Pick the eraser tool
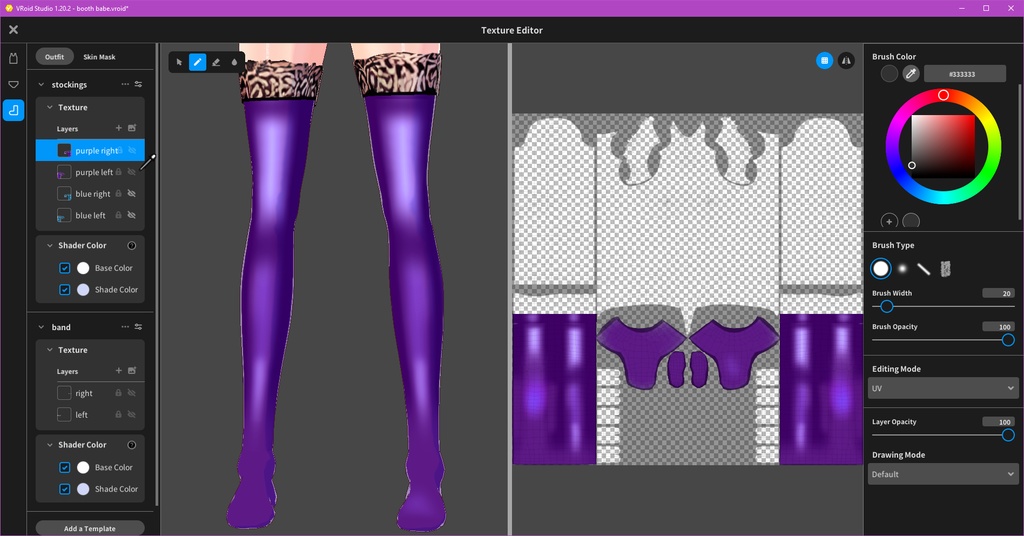 (216, 62)
